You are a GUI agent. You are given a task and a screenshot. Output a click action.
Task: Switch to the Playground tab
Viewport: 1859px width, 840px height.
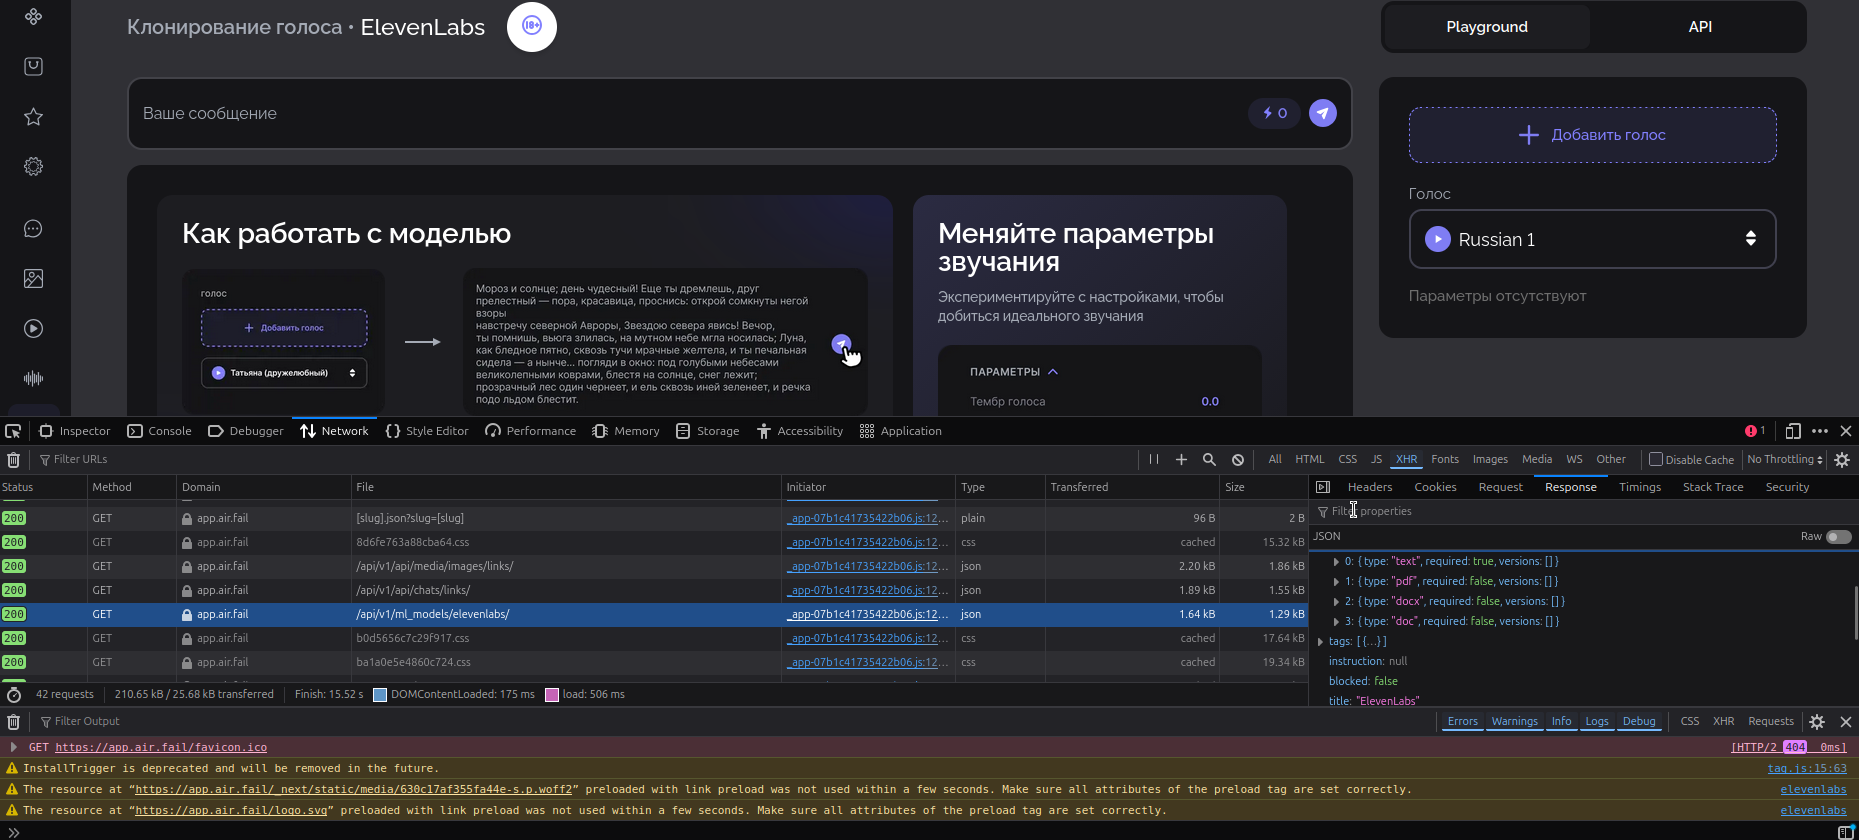click(1487, 27)
